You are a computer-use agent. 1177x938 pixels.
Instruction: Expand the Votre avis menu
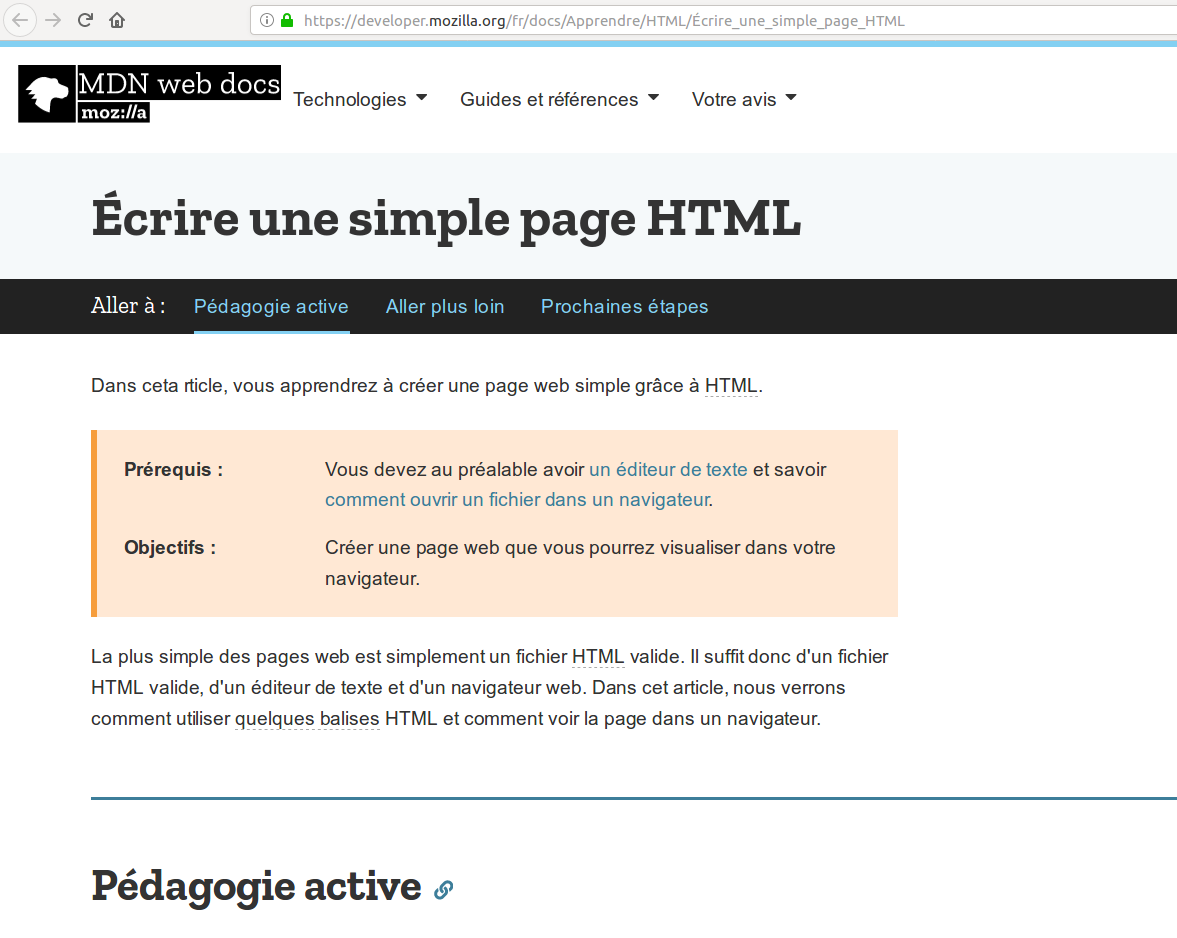pyautogui.click(x=744, y=99)
